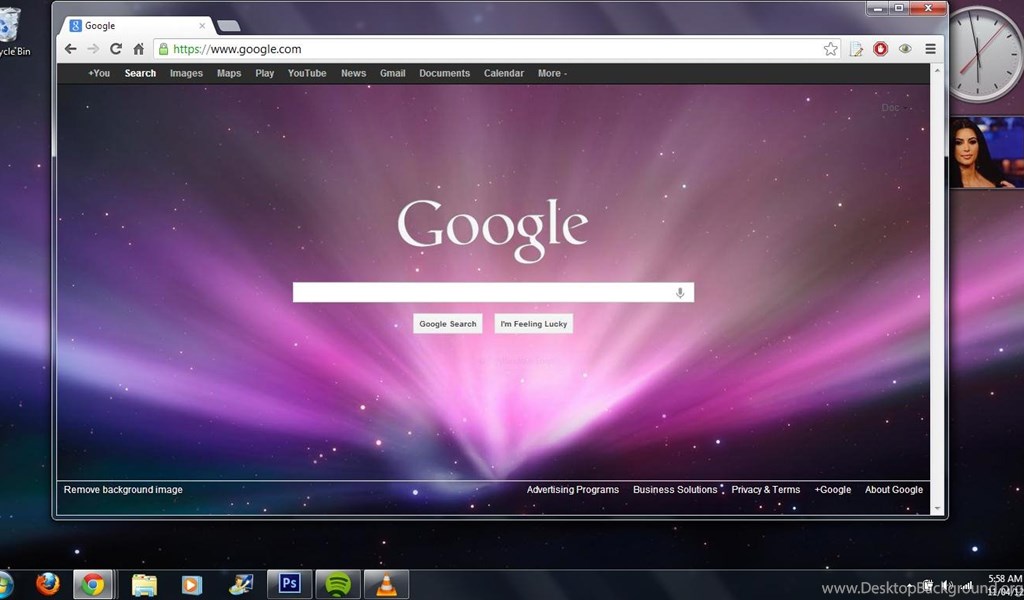The image size is (1024, 600).
Task: Open the Business Solutions link
Action: pos(675,490)
